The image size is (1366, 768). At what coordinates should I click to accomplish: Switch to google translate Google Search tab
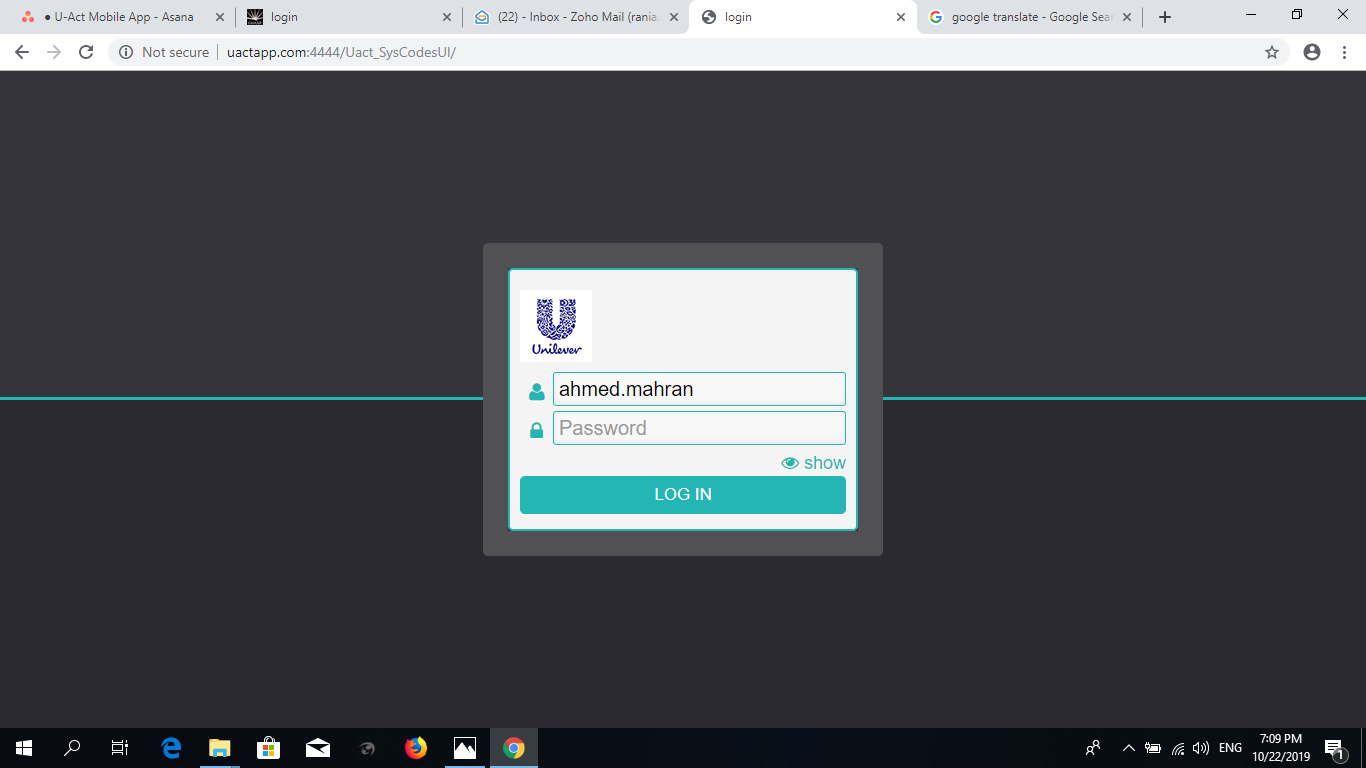(x=1030, y=17)
